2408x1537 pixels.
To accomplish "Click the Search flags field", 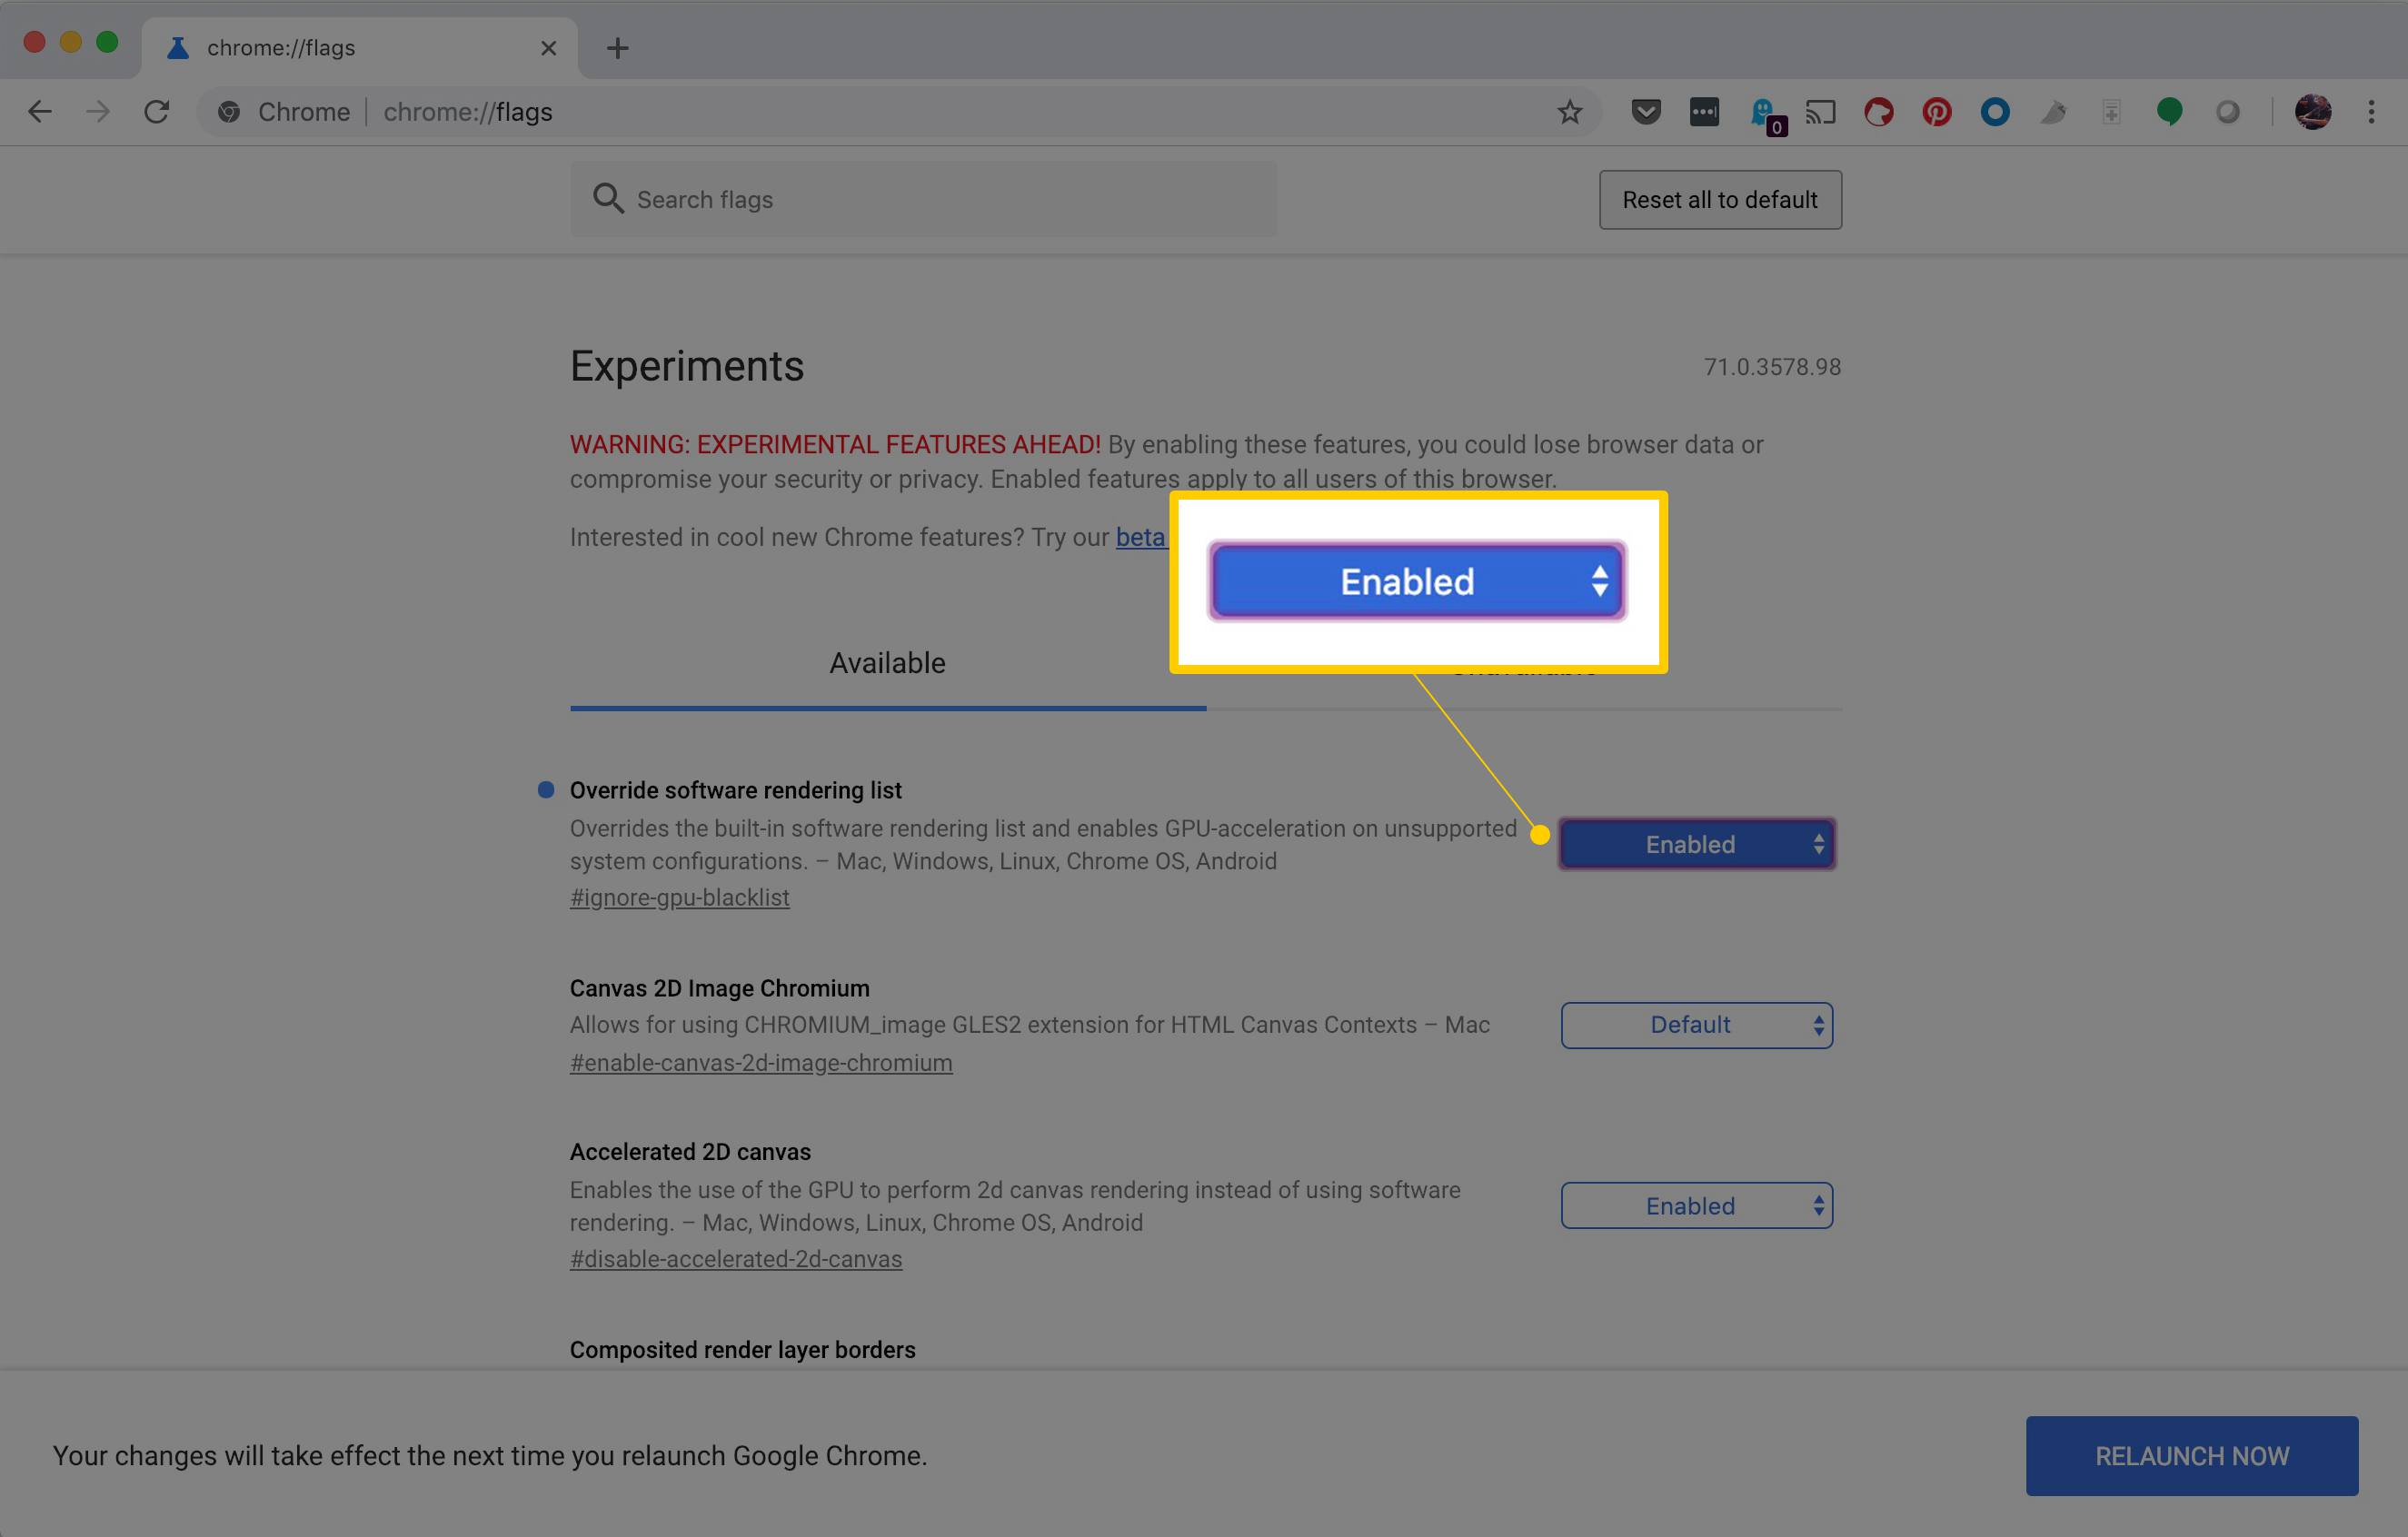I will 923,200.
